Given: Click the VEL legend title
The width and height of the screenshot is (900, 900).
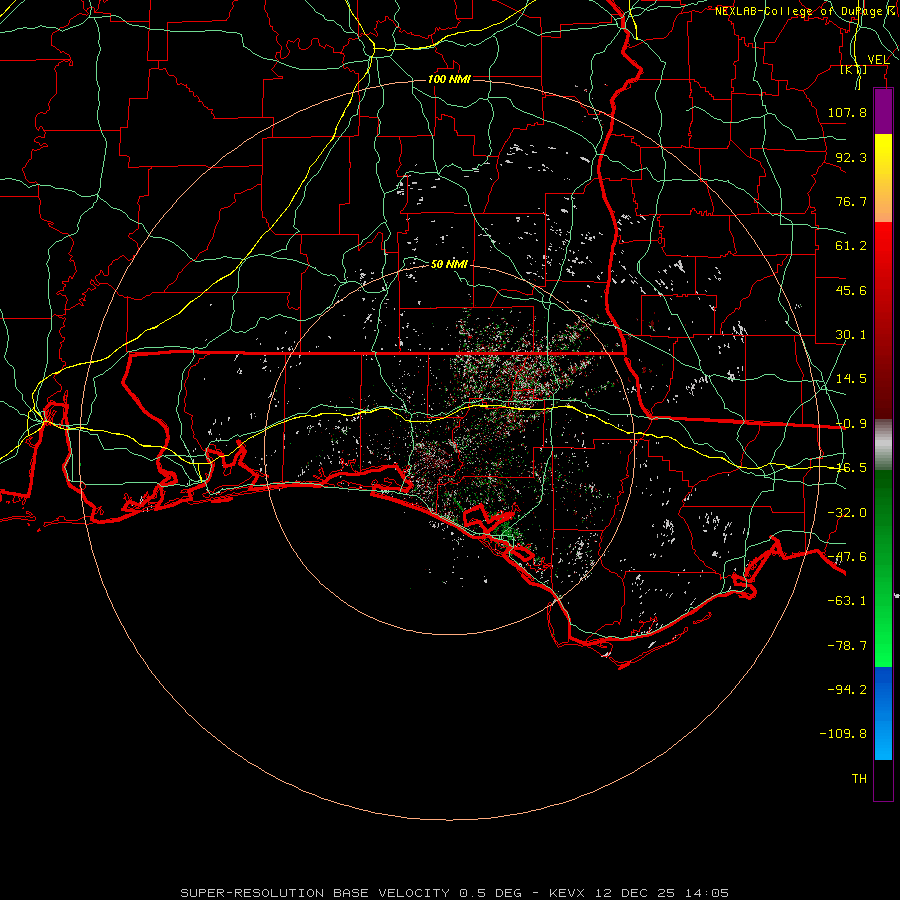Looking at the screenshot, I should pos(878,60).
